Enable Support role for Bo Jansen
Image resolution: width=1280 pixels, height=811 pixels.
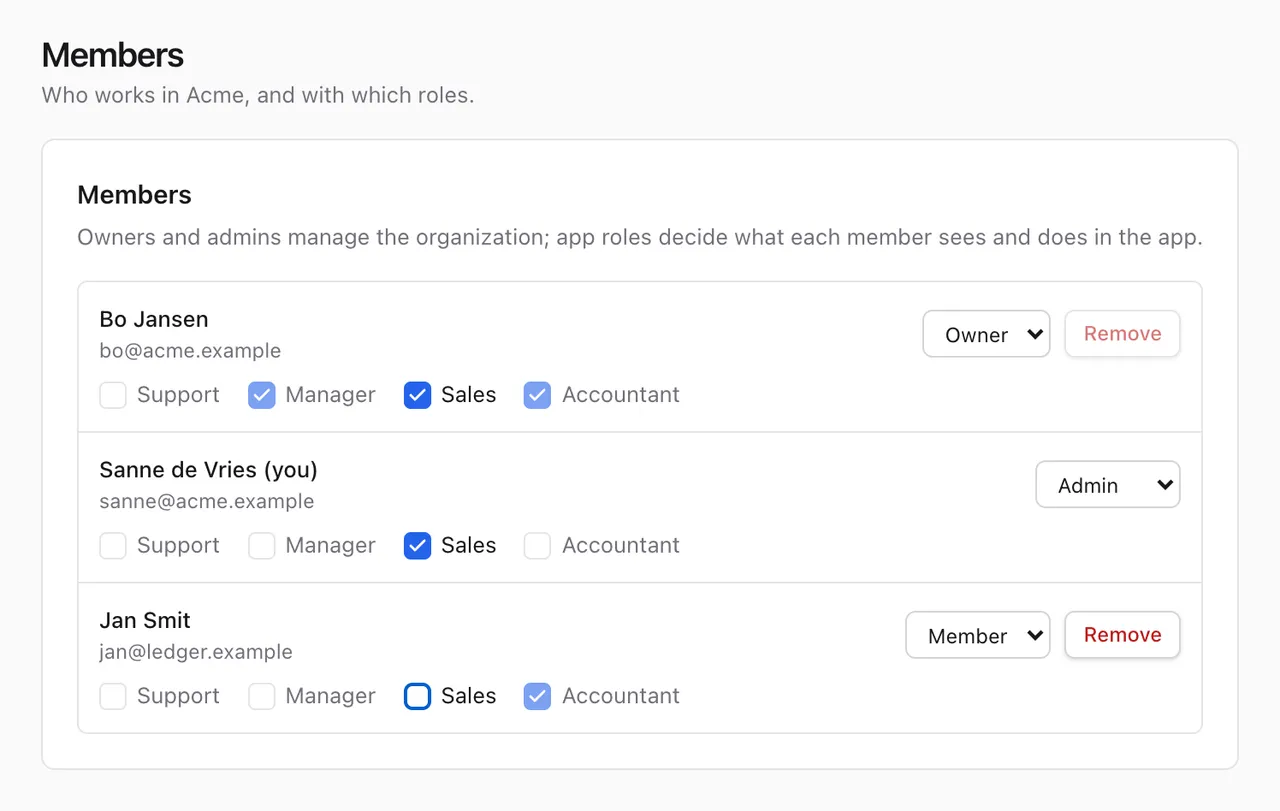pyautogui.click(x=113, y=395)
